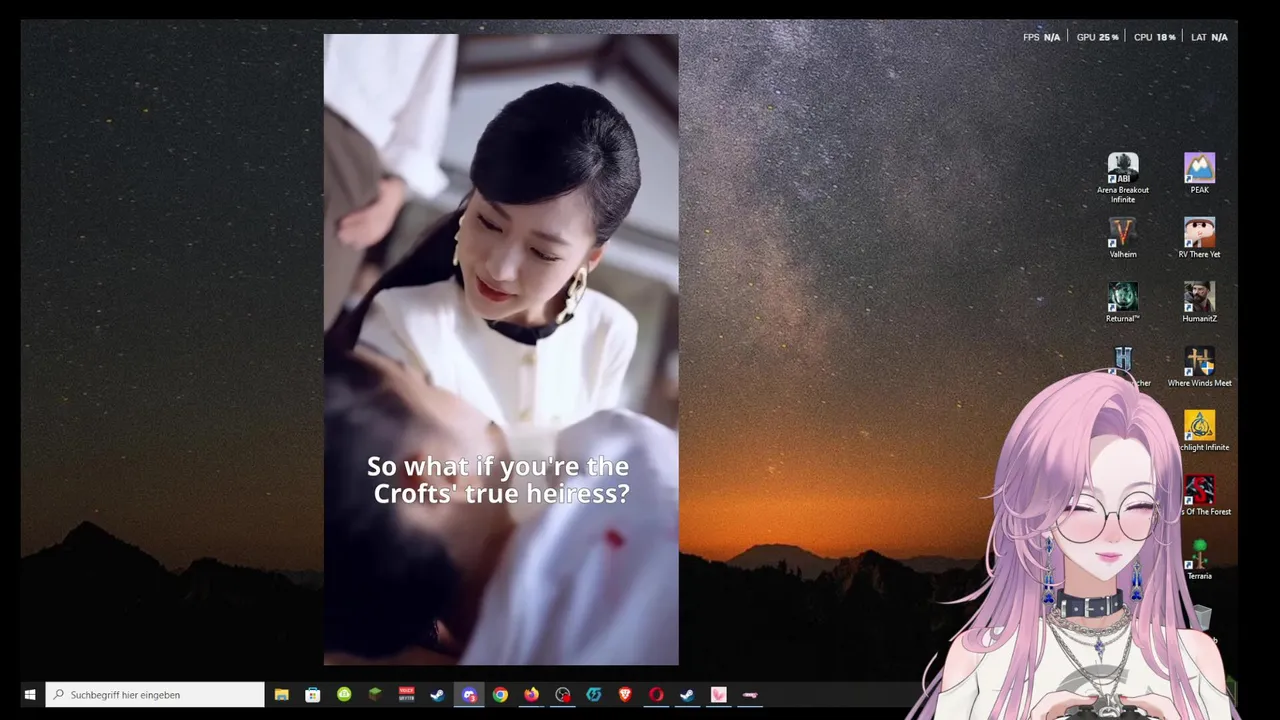1280x720 pixels.
Task: Open the green round taskbar app
Action: tap(344, 695)
